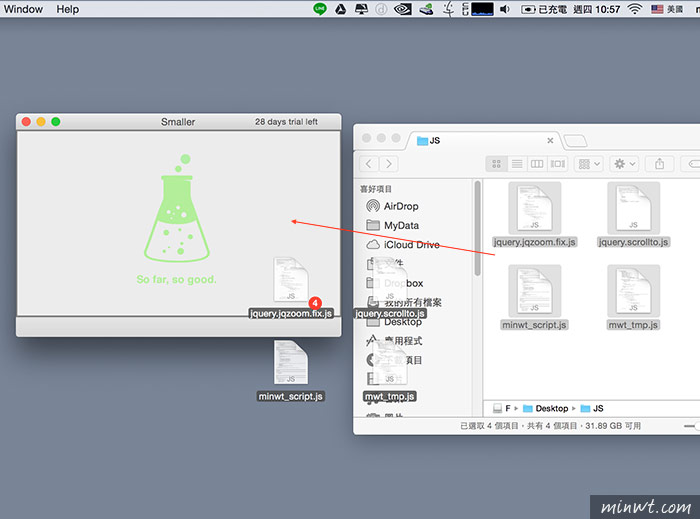Viewport: 700px width, 519px height.
Task: Open the Help menu
Action: coord(67,9)
